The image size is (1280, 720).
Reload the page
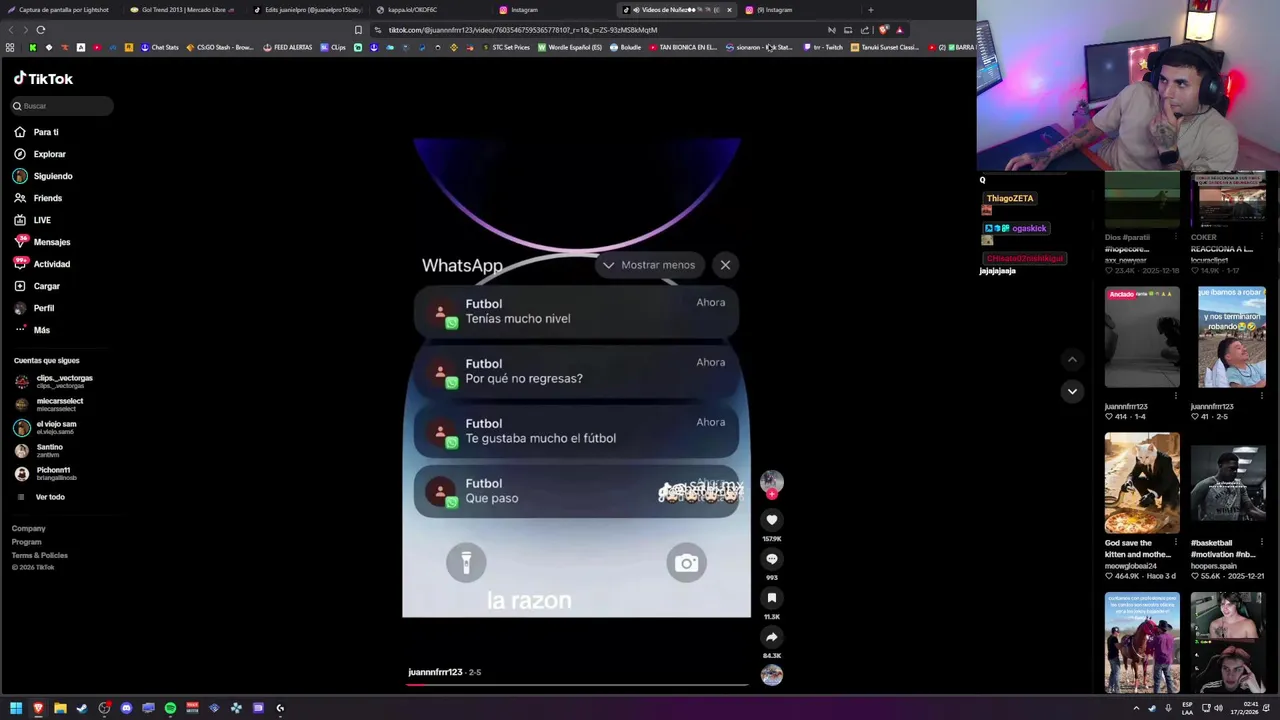40,30
